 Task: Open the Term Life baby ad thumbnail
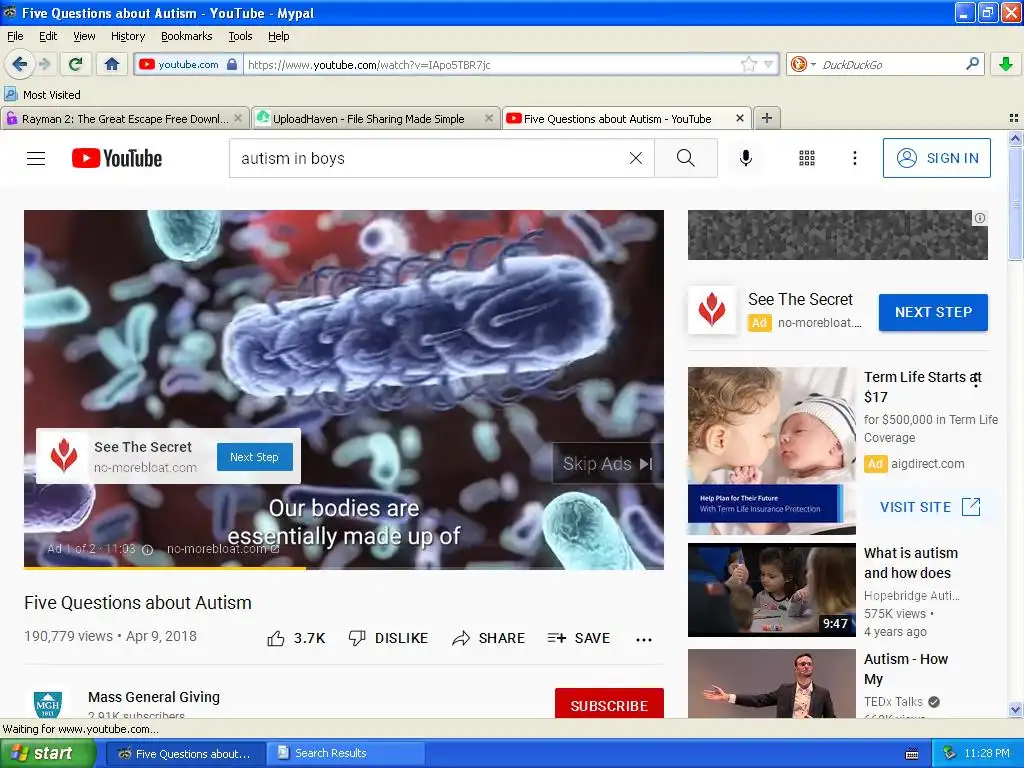coord(771,451)
